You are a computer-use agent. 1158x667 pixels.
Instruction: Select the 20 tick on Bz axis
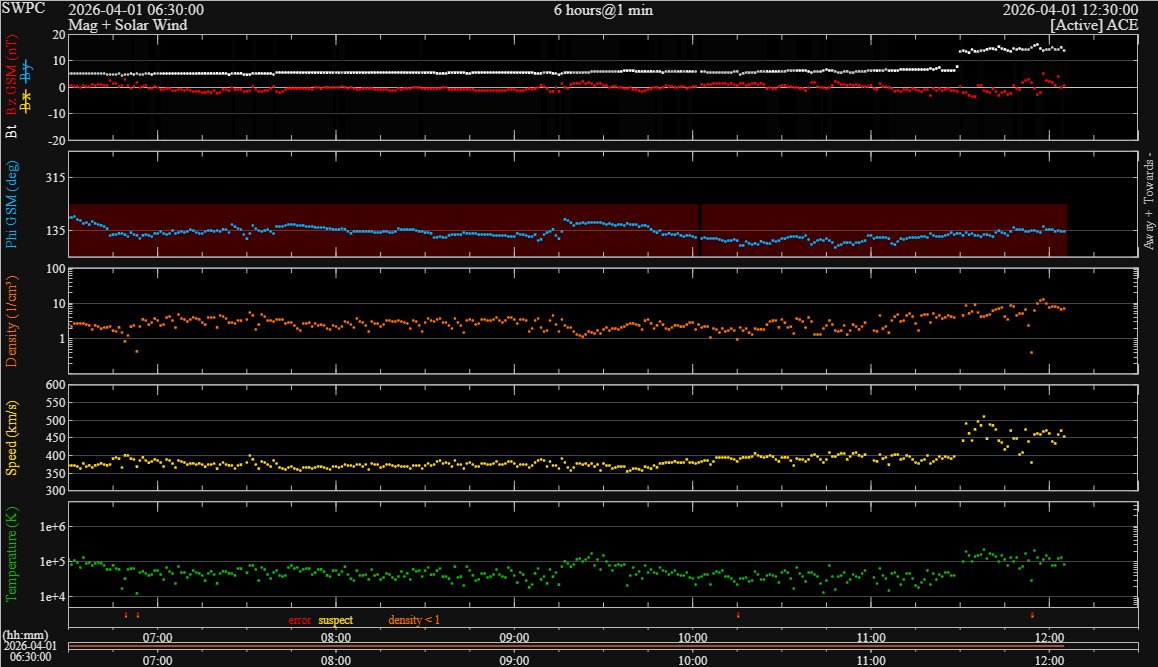pos(59,35)
